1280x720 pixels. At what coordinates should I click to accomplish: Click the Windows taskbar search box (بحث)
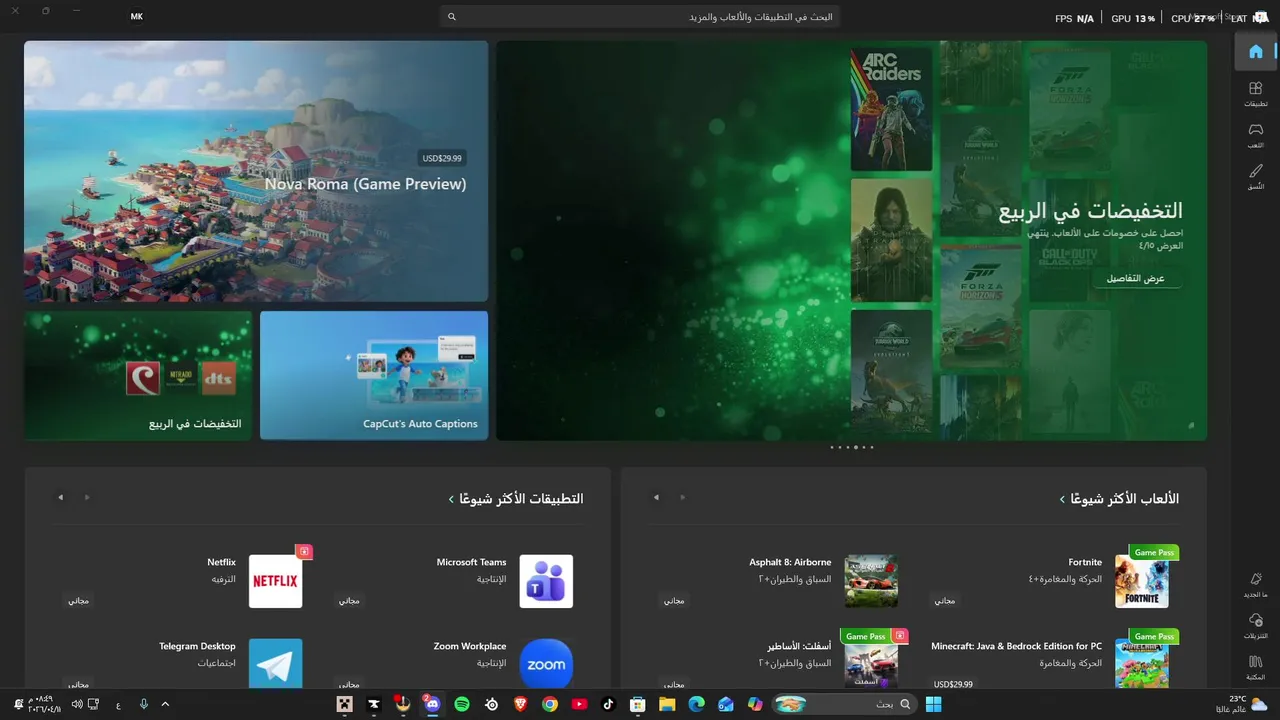(845, 704)
